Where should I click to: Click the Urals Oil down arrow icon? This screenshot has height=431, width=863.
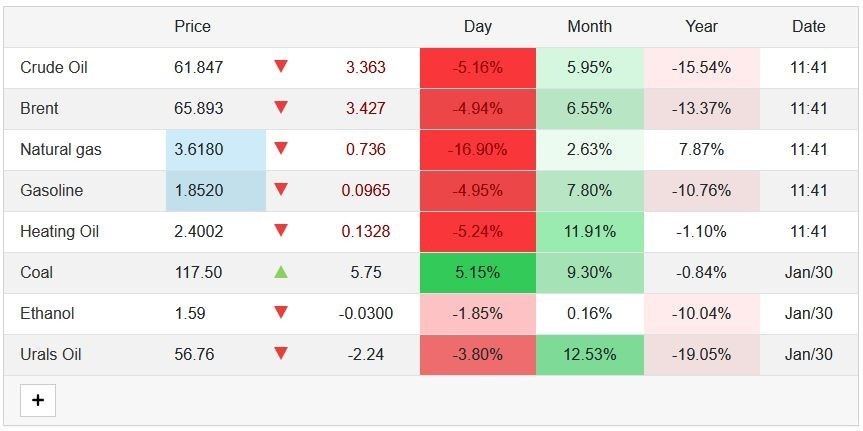[281, 354]
